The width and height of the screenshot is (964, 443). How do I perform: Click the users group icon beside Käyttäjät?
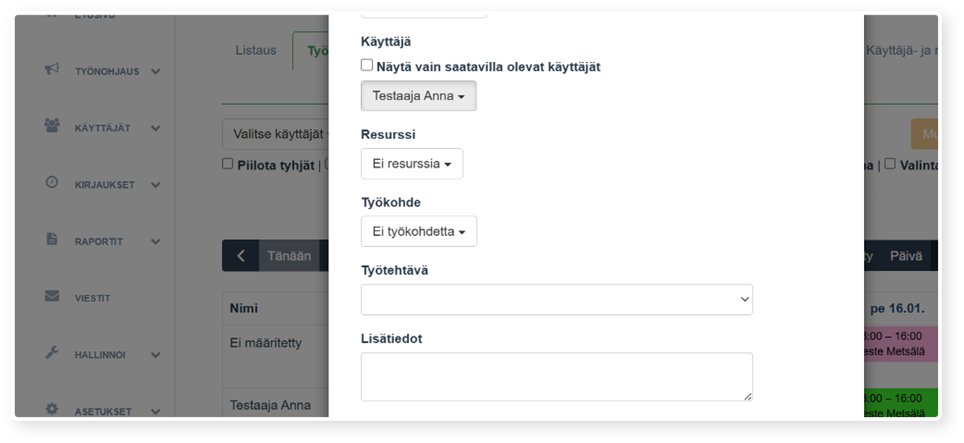point(52,125)
